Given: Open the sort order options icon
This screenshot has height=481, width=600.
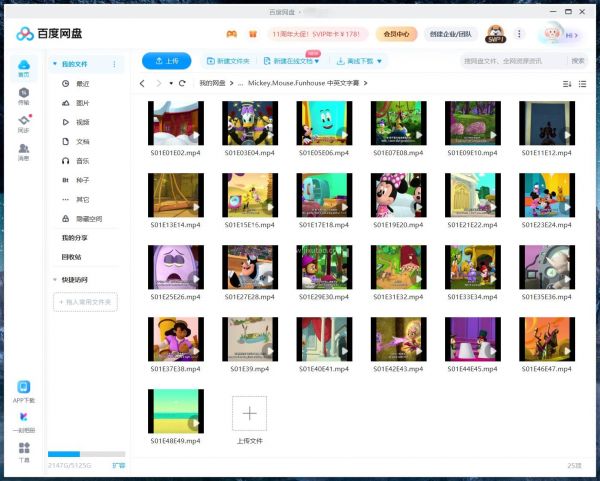Looking at the screenshot, I should click(x=567, y=83).
